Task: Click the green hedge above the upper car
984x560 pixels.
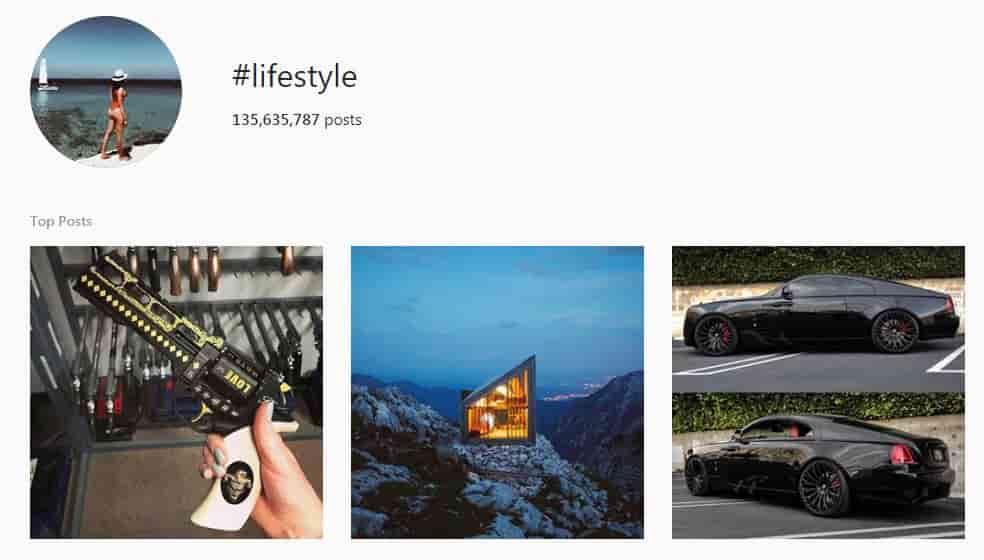Action: click(x=818, y=264)
